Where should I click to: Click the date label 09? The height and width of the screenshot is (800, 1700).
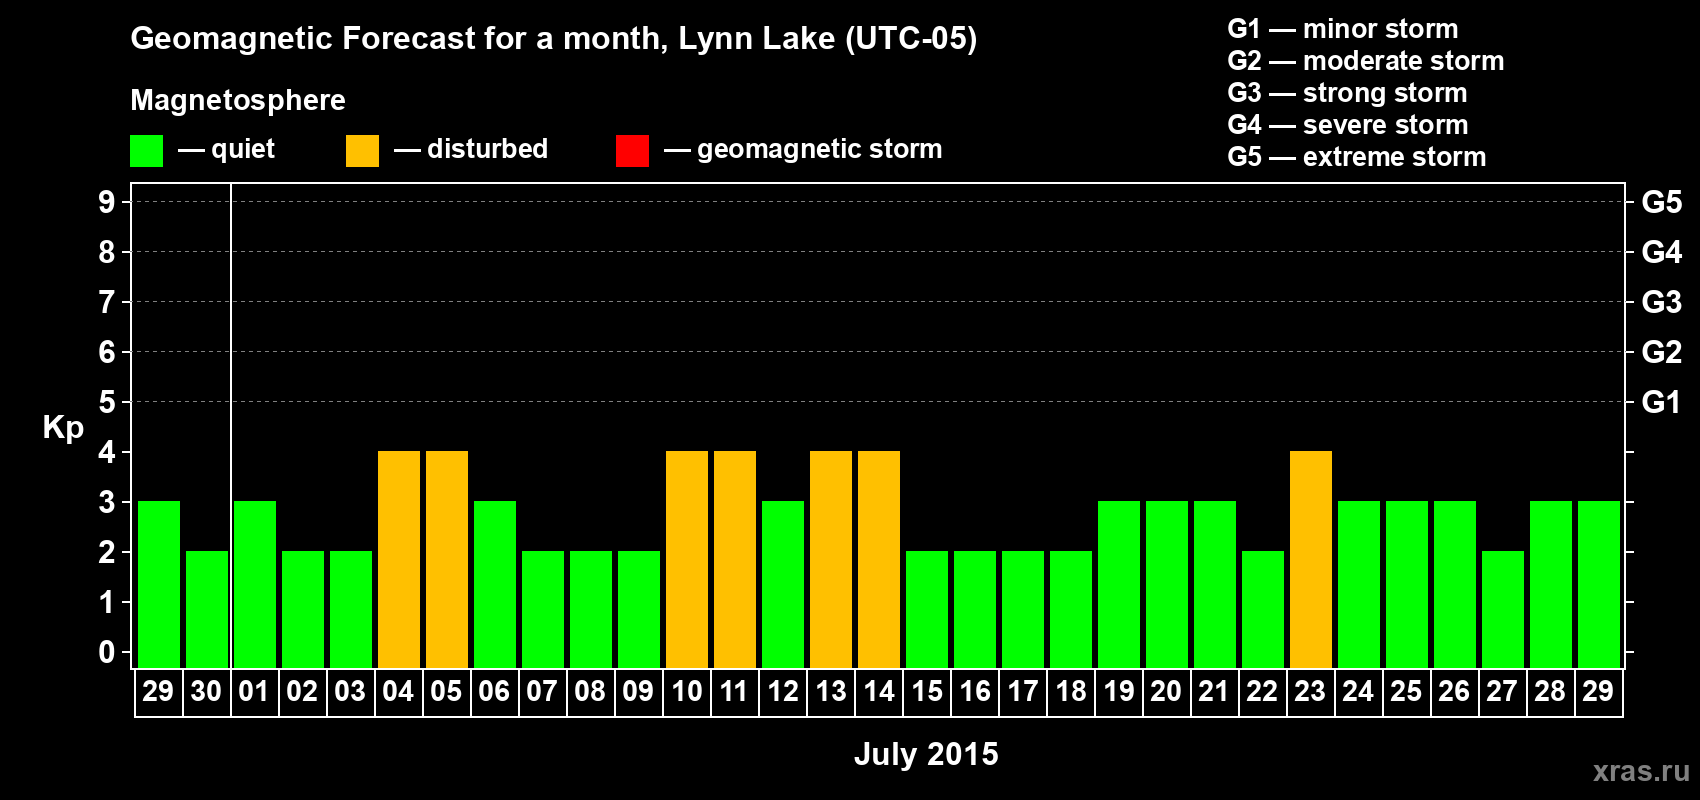(x=638, y=692)
